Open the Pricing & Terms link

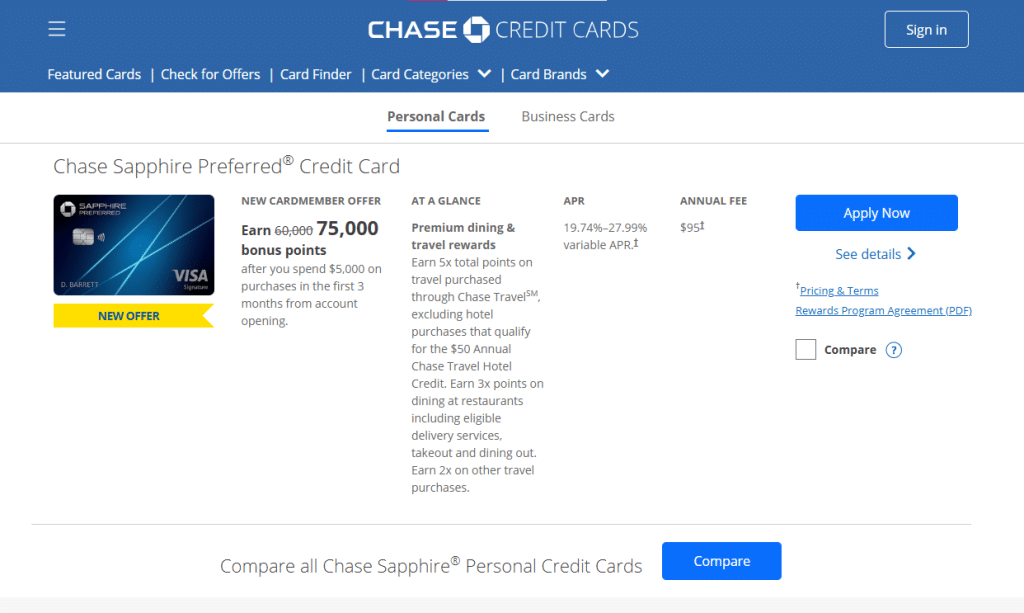click(x=839, y=291)
